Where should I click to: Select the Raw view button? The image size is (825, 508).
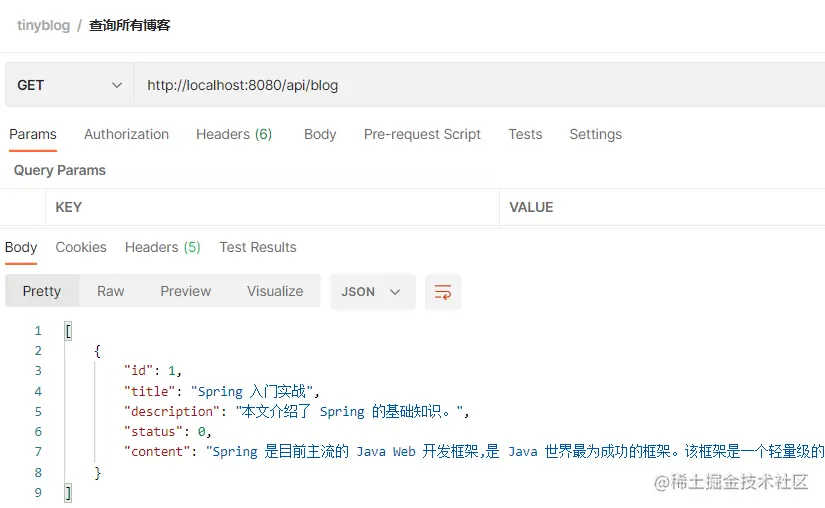click(x=110, y=291)
